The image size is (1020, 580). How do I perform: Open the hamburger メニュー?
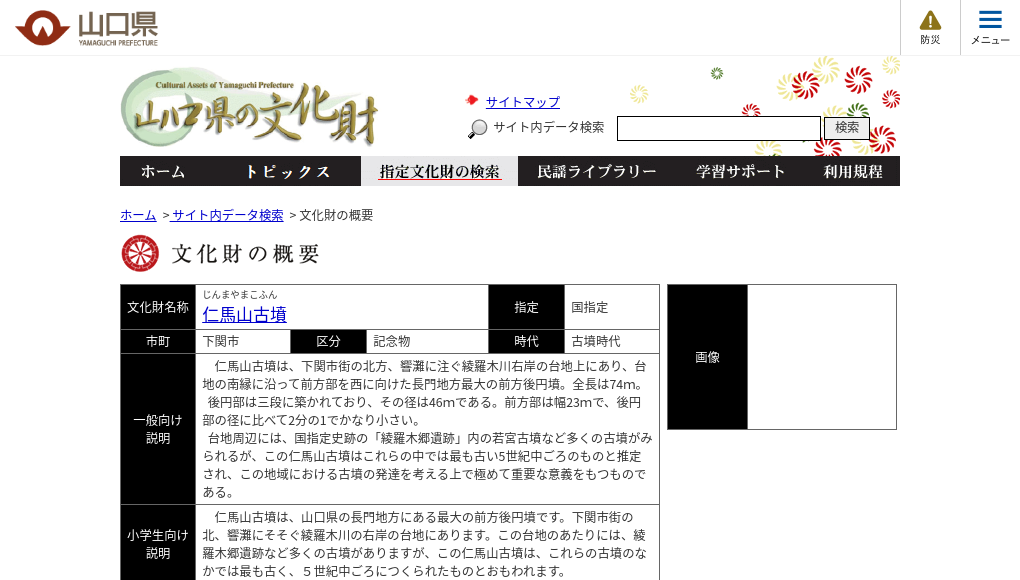pyautogui.click(x=989, y=27)
